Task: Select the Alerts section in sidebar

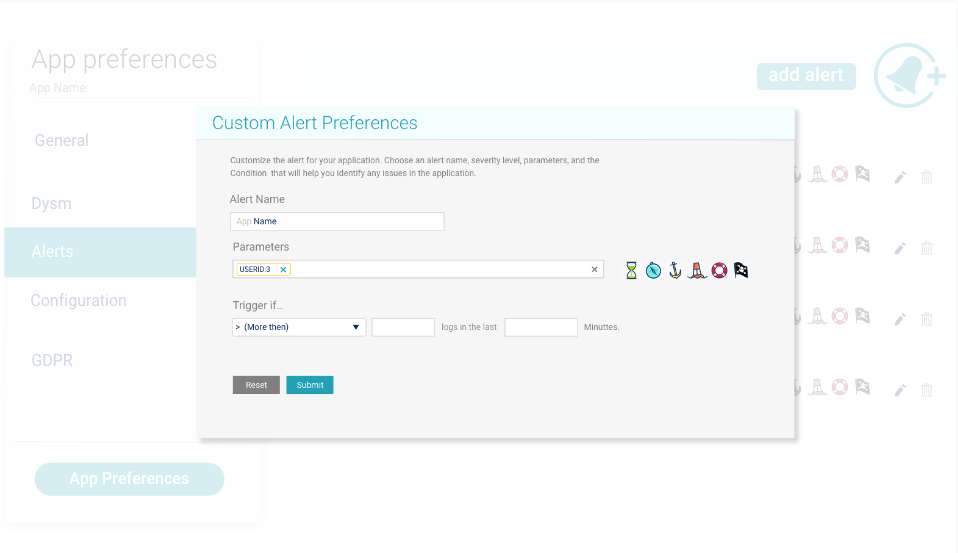Action: pos(100,252)
